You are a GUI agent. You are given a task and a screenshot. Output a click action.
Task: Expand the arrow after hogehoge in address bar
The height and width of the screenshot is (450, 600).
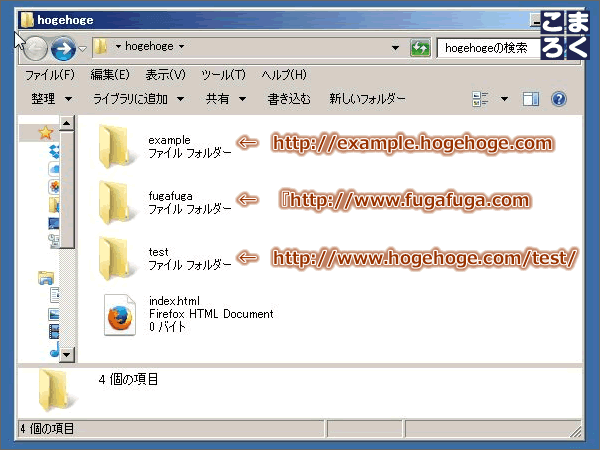click(x=181, y=47)
